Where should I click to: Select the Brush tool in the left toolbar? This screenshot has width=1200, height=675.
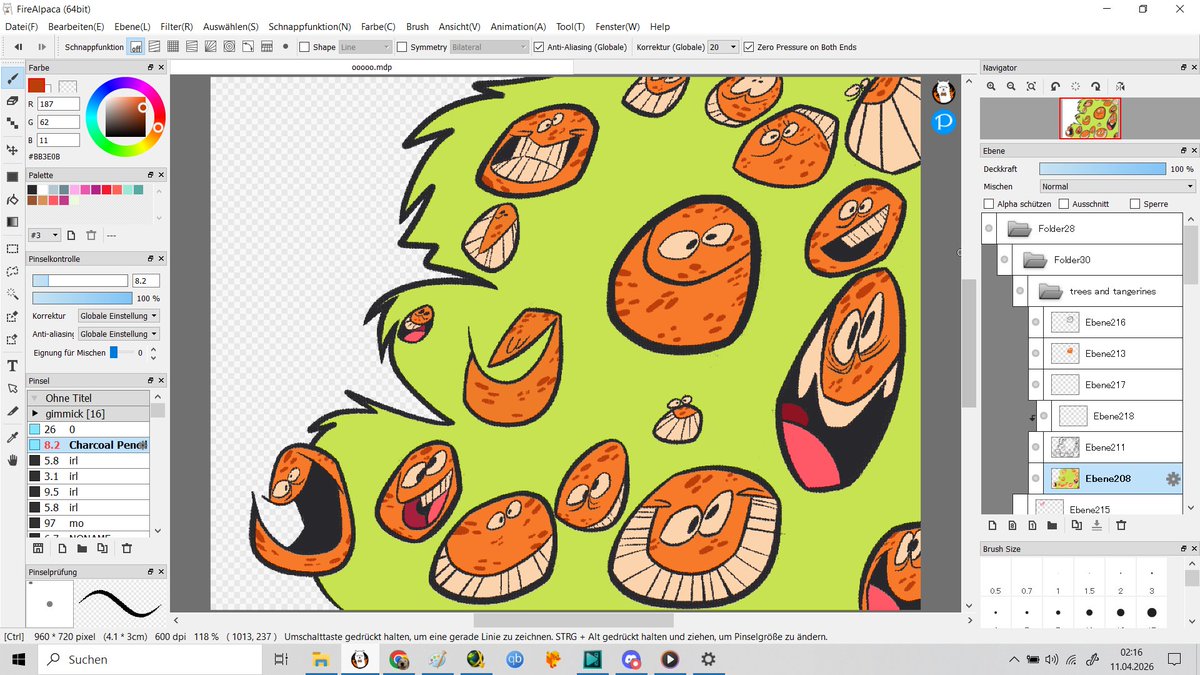pyautogui.click(x=12, y=78)
